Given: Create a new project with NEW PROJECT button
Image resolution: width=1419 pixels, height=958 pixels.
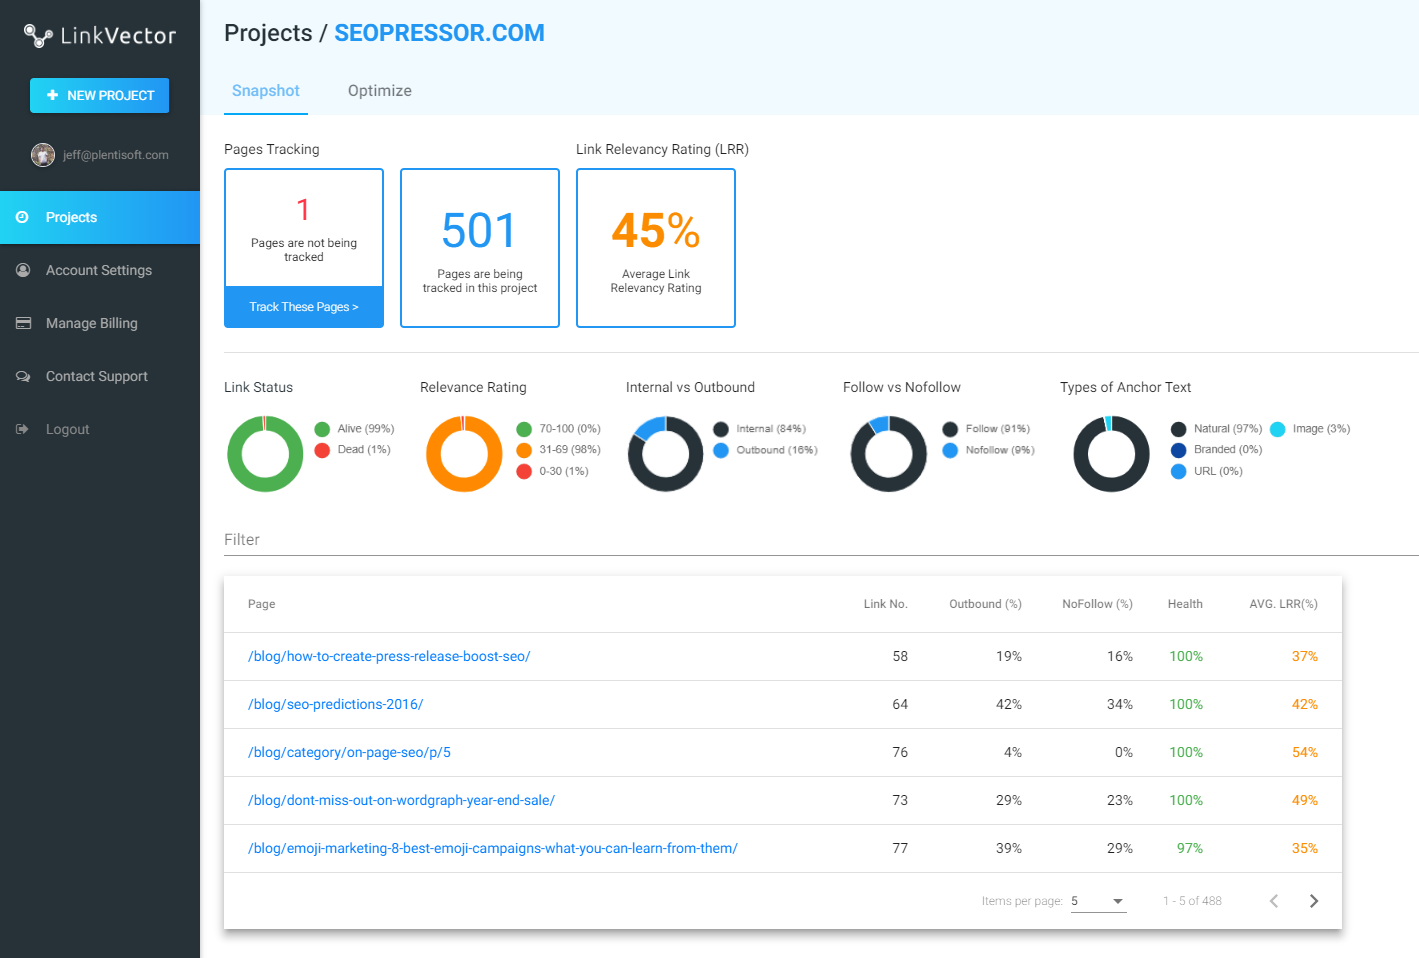Looking at the screenshot, I should coord(99,95).
